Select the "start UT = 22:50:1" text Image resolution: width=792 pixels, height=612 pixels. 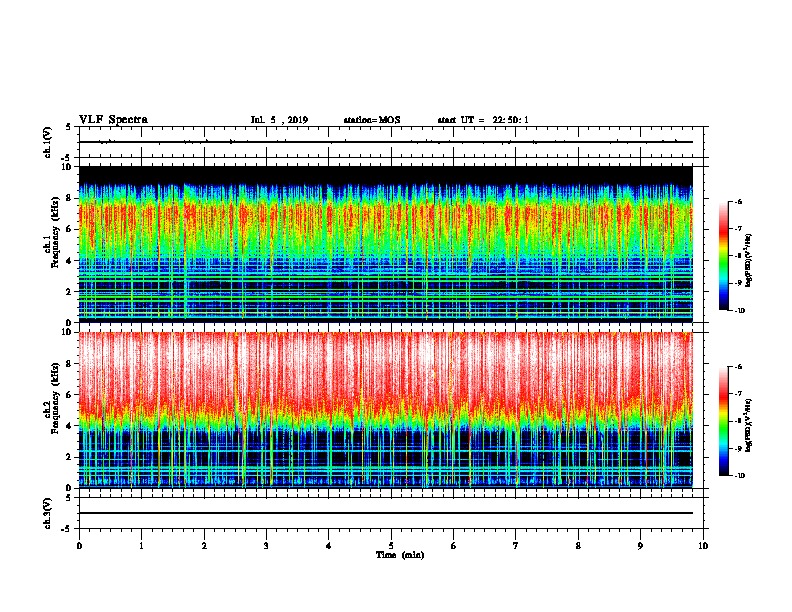(x=483, y=120)
